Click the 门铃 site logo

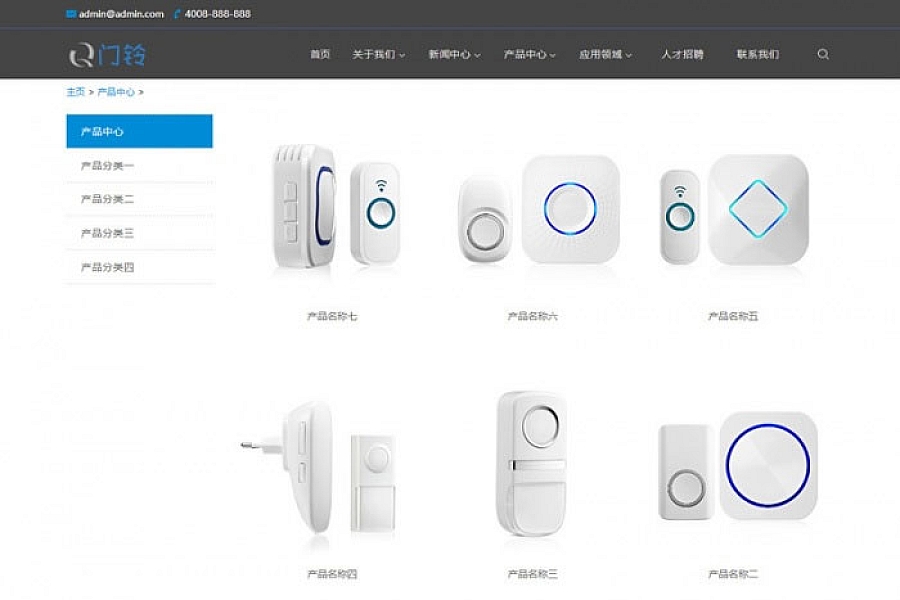(x=107, y=55)
